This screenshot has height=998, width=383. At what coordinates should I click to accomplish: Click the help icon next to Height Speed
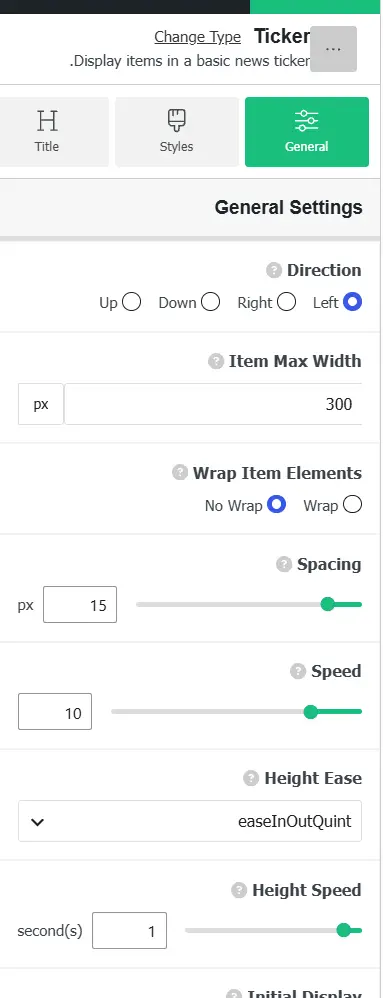tap(239, 890)
